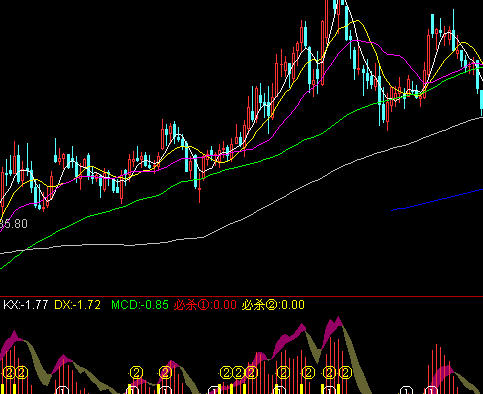The image size is (483, 394).
Task: Click the KX:-1.77 indicator value
Action: 26,305
